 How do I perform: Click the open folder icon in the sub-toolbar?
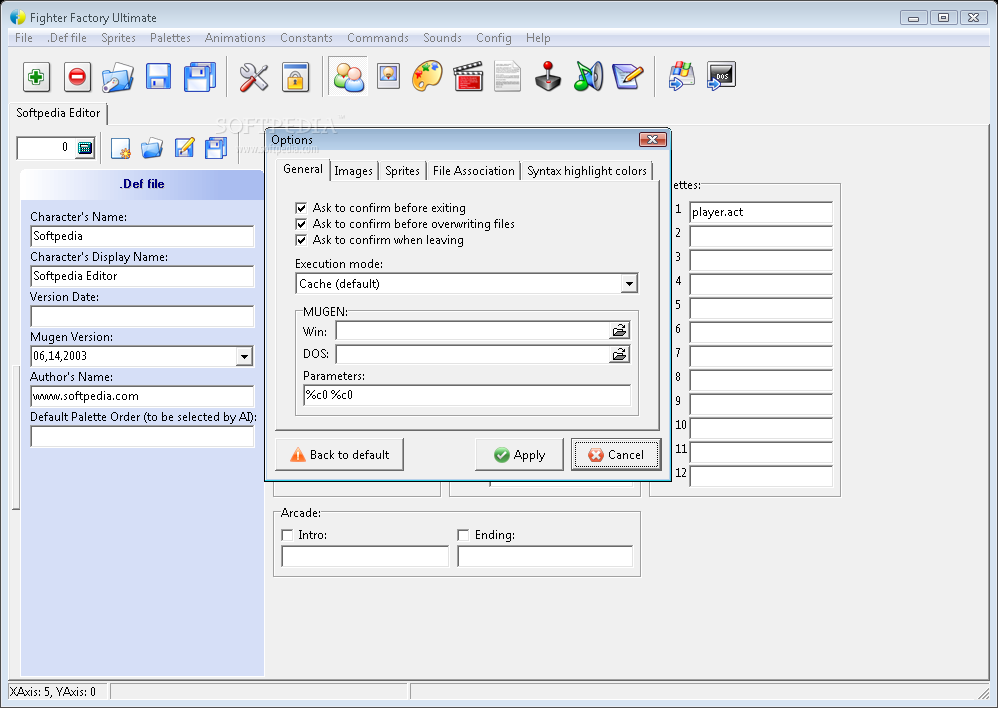click(152, 148)
